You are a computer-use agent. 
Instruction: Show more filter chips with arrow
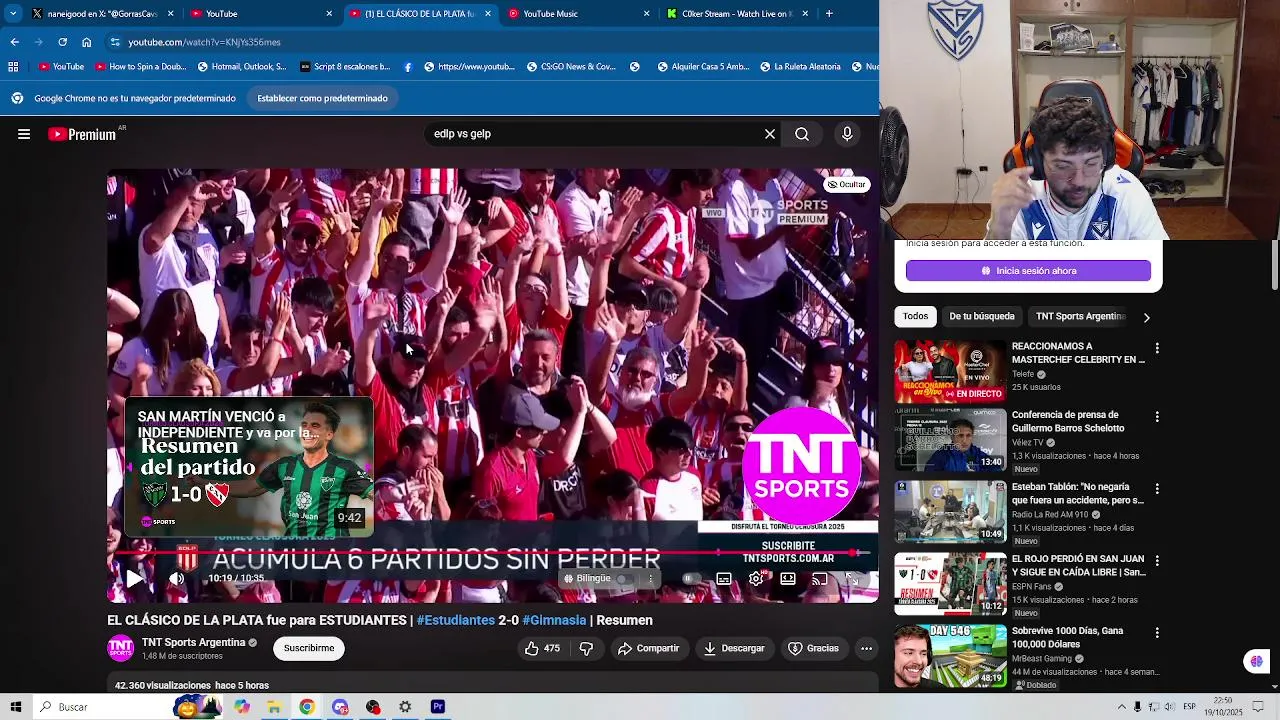tap(1146, 317)
